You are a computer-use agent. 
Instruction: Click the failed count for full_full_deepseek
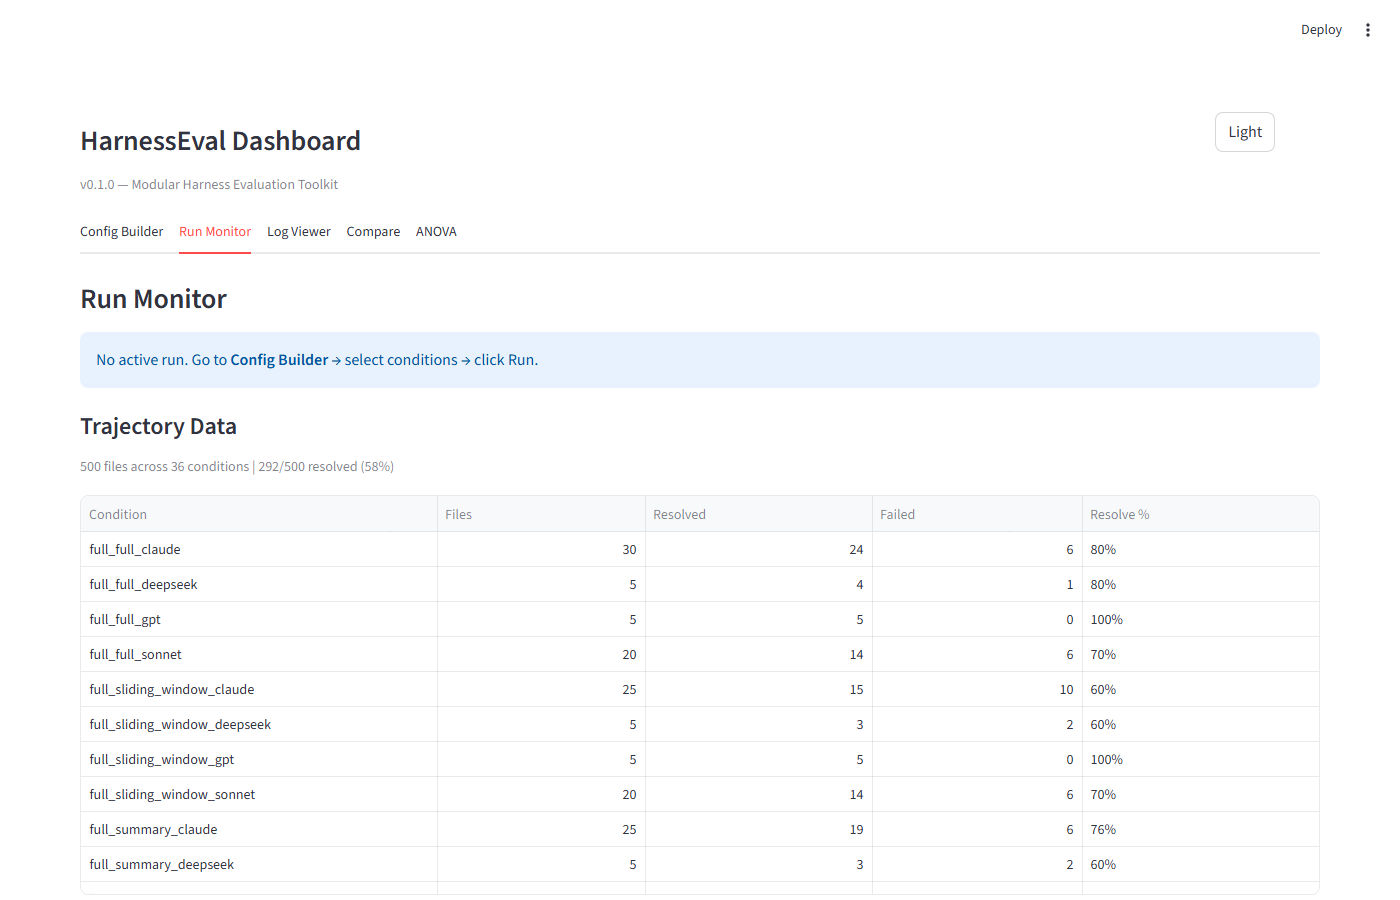click(x=1069, y=584)
